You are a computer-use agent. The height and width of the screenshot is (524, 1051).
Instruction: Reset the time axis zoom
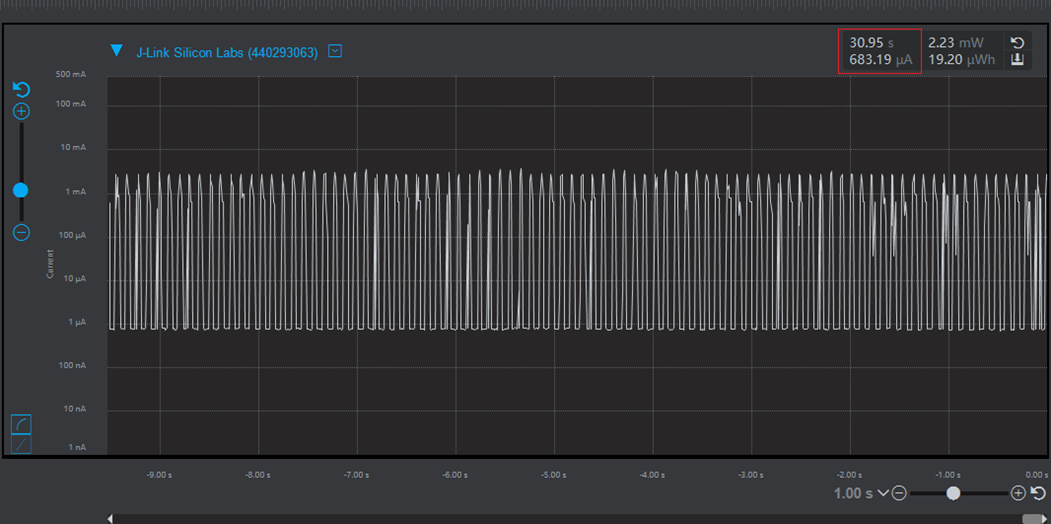coord(1038,493)
